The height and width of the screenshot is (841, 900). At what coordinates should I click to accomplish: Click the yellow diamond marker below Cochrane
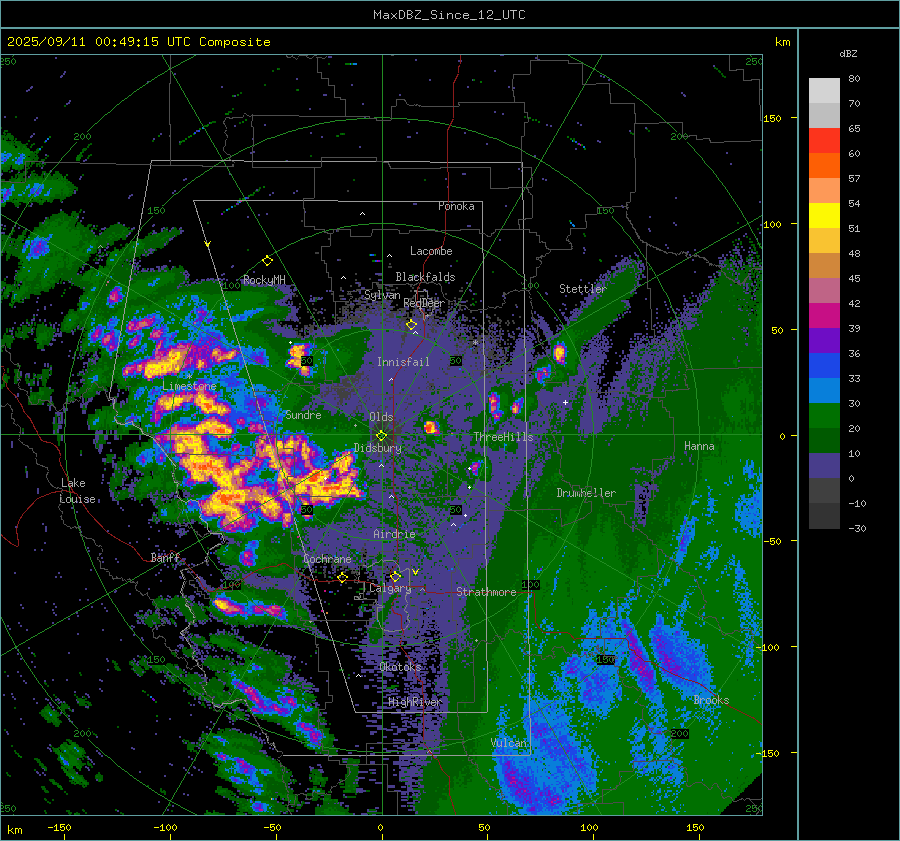(x=343, y=577)
